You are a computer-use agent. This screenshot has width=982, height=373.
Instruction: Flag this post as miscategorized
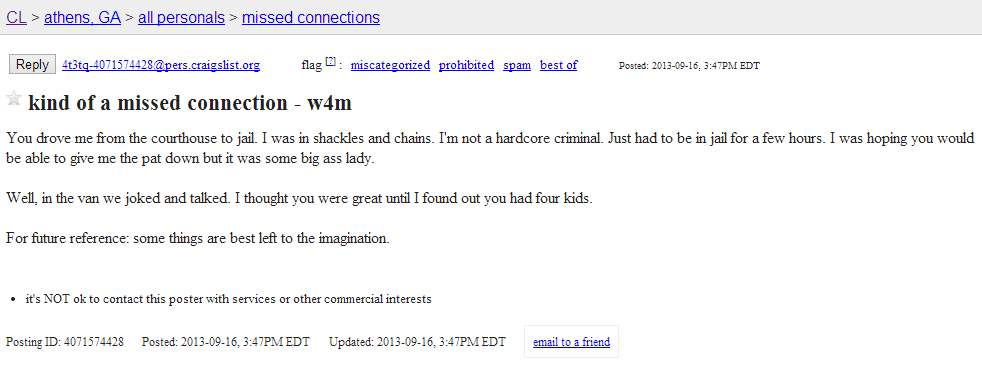(390, 65)
